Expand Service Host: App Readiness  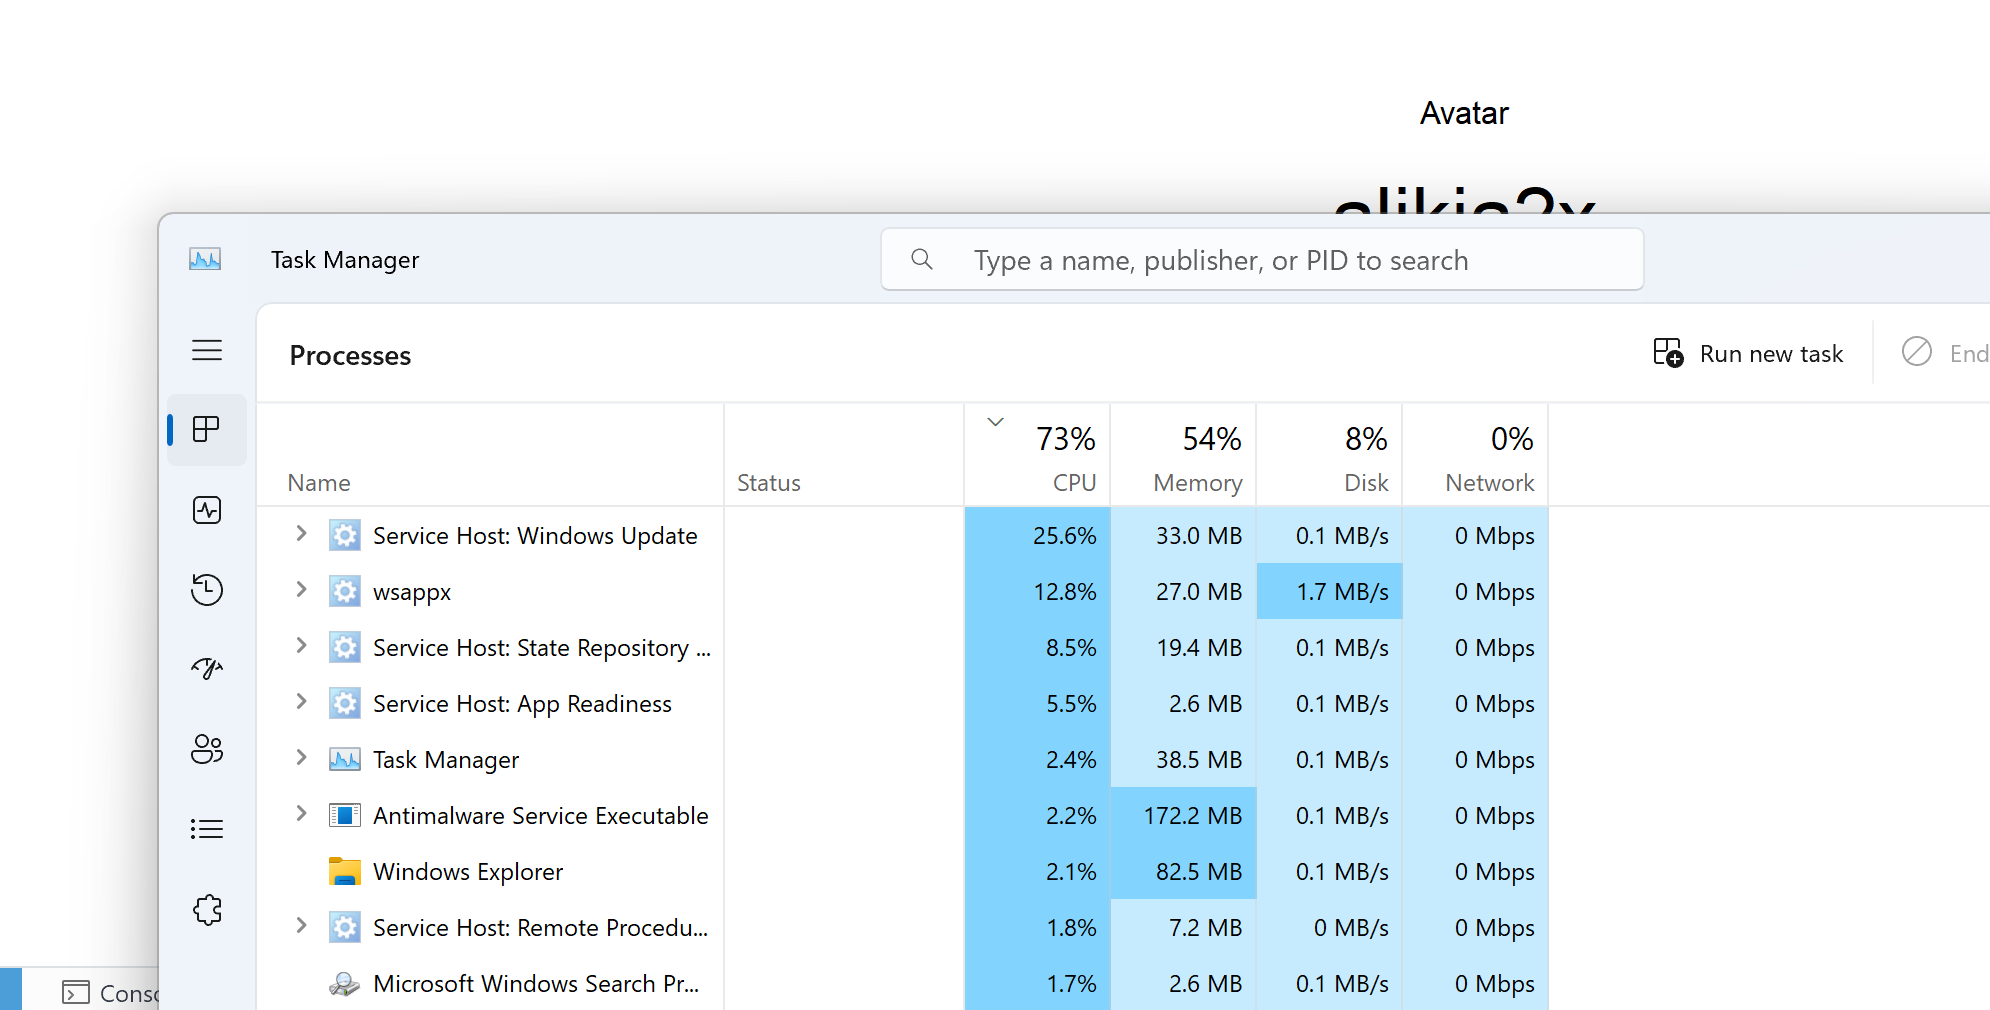point(301,703)
